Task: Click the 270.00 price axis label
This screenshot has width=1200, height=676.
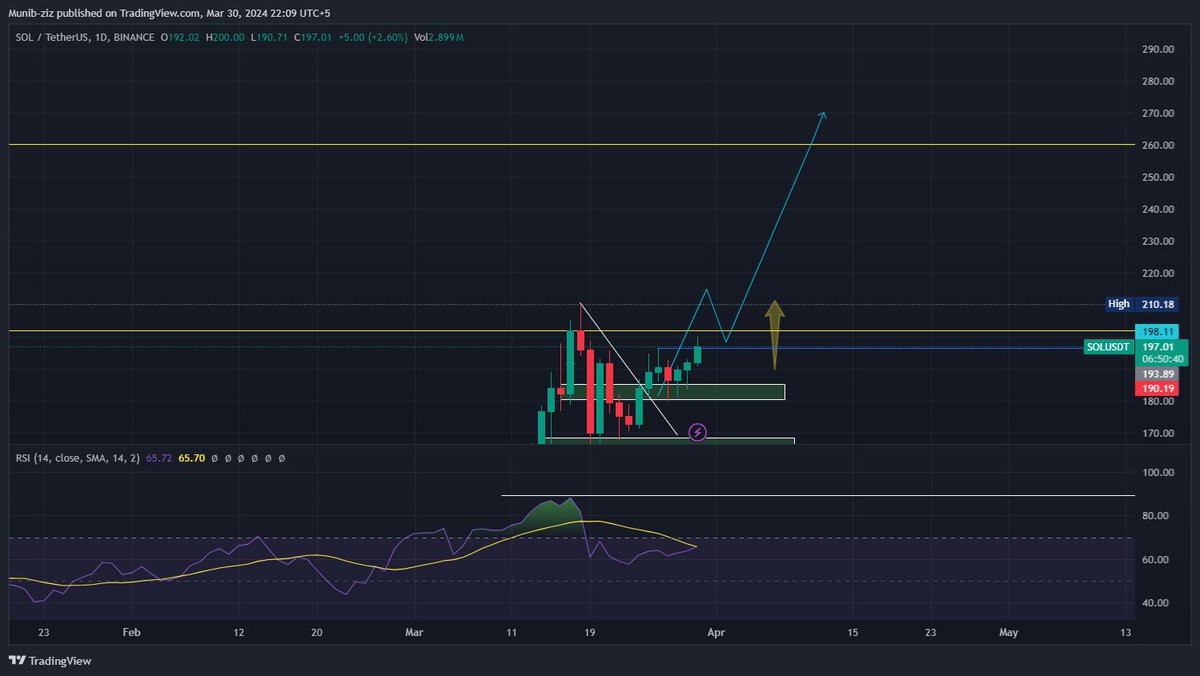Action: pyautogui.click(x=1157, y=113)
